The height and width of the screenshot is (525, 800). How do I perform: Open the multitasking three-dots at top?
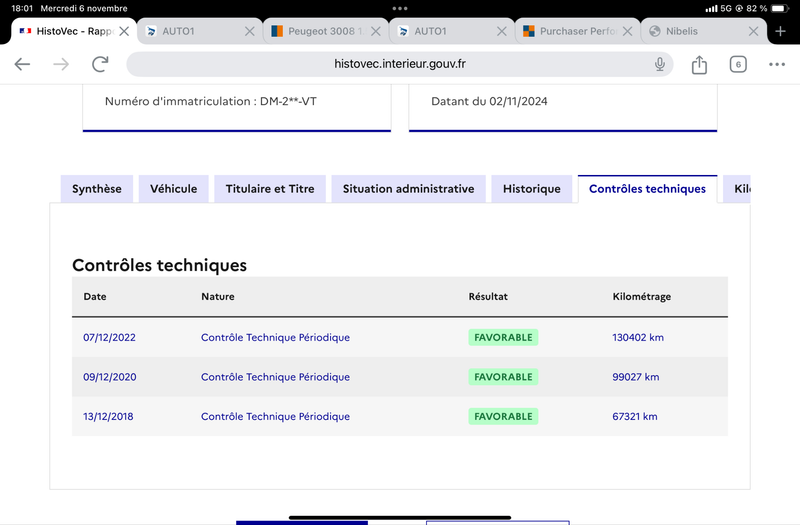click(400, 8)
